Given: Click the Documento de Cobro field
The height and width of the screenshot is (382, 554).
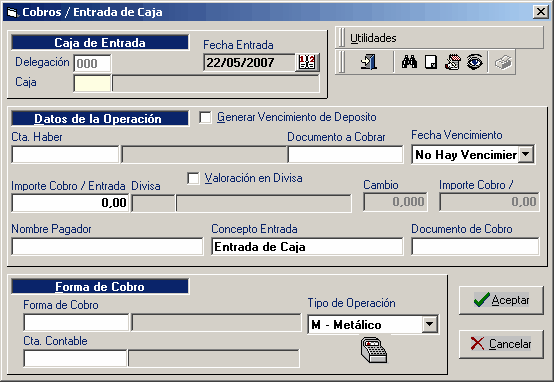Looking at the screenshot, I should tap(475, 246).
